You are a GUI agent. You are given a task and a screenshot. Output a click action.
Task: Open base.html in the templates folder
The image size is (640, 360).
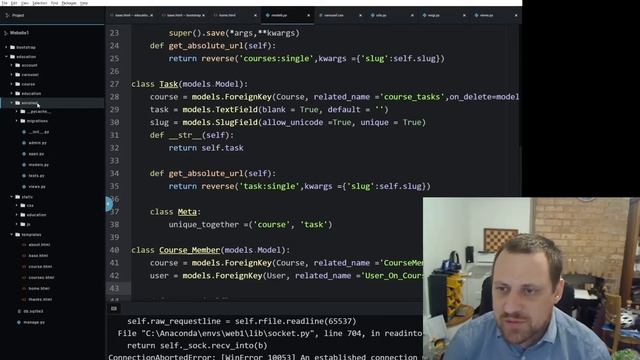coord(38,256)
